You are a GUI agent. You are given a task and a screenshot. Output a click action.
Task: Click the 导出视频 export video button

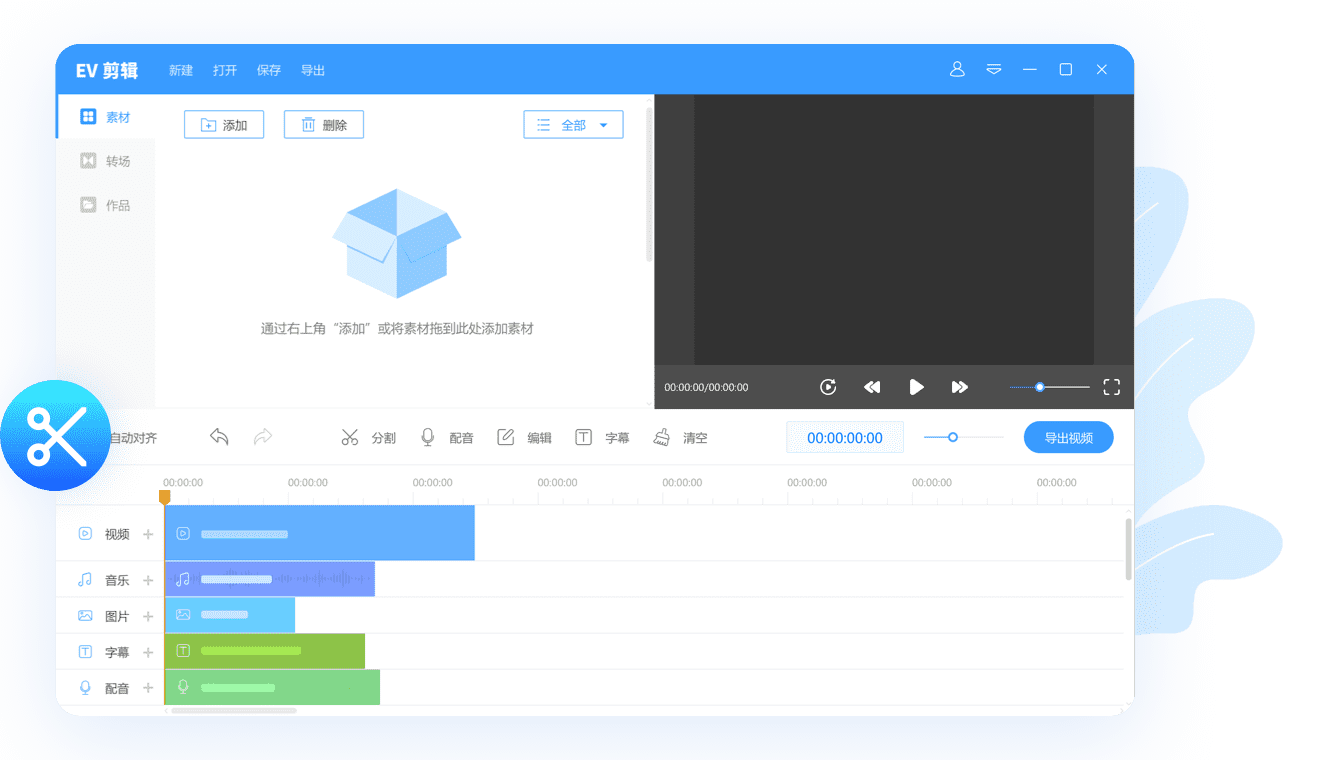pyautogui.click(x=1068, y=437)
